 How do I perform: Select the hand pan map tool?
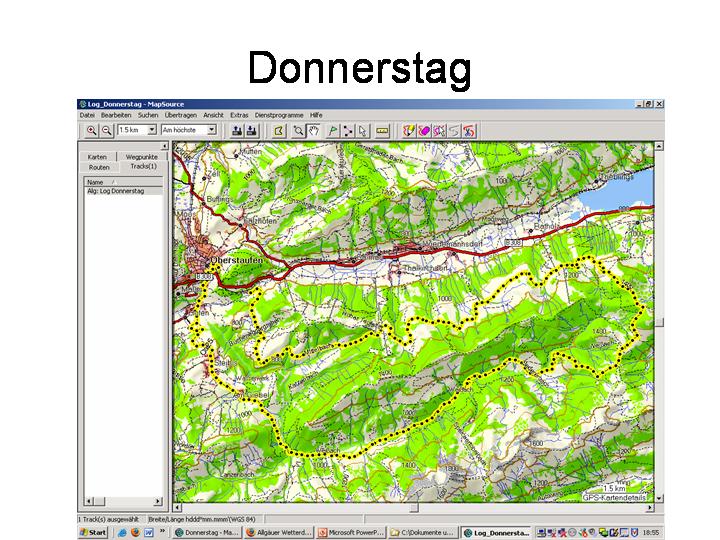315,130
